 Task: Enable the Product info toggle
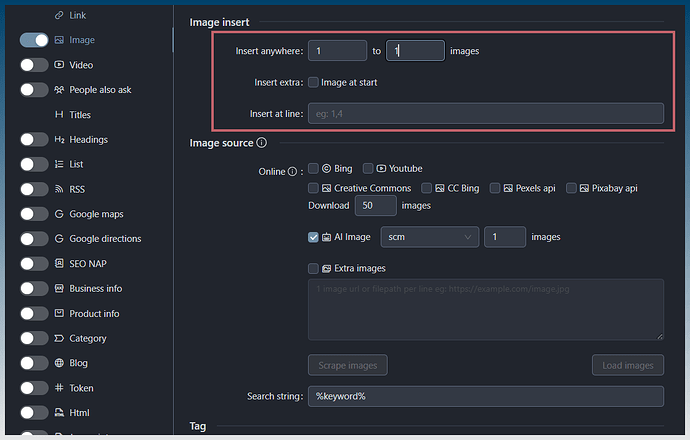click(x=34, y=313)
